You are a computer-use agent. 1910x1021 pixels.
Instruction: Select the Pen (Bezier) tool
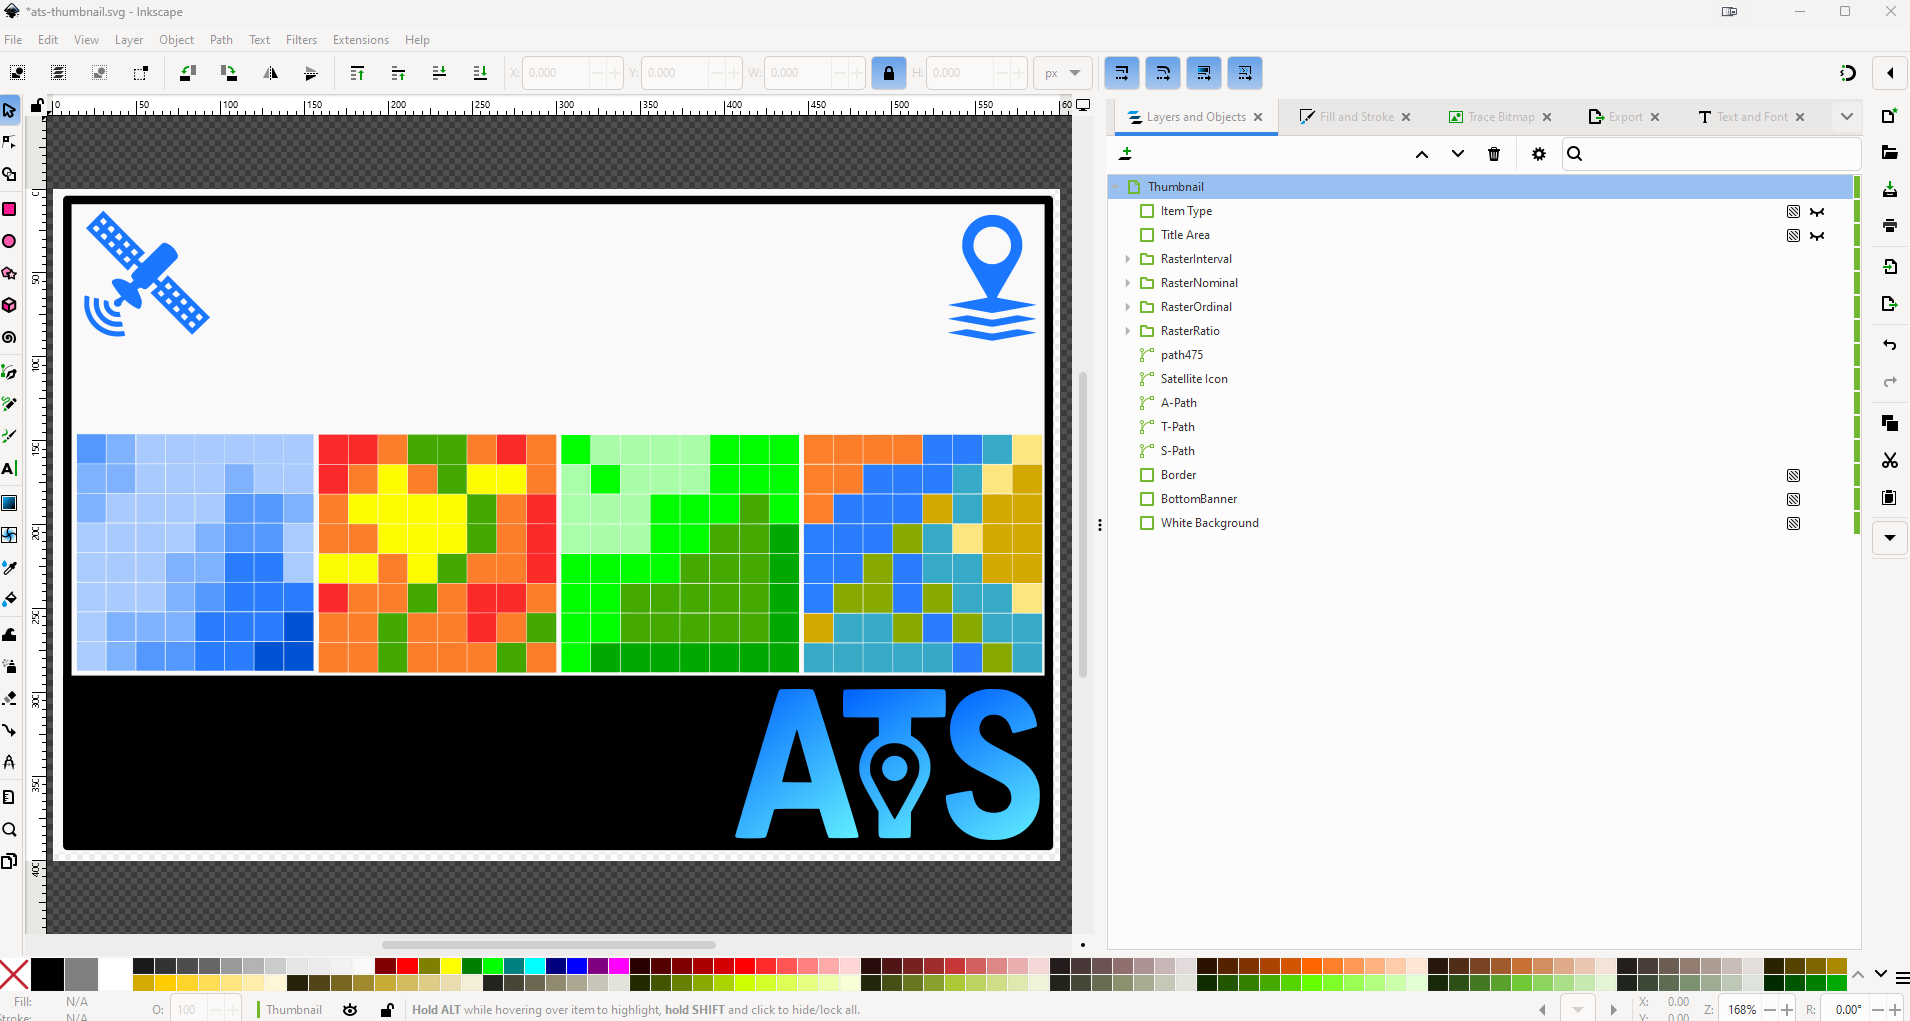[10, 371]
